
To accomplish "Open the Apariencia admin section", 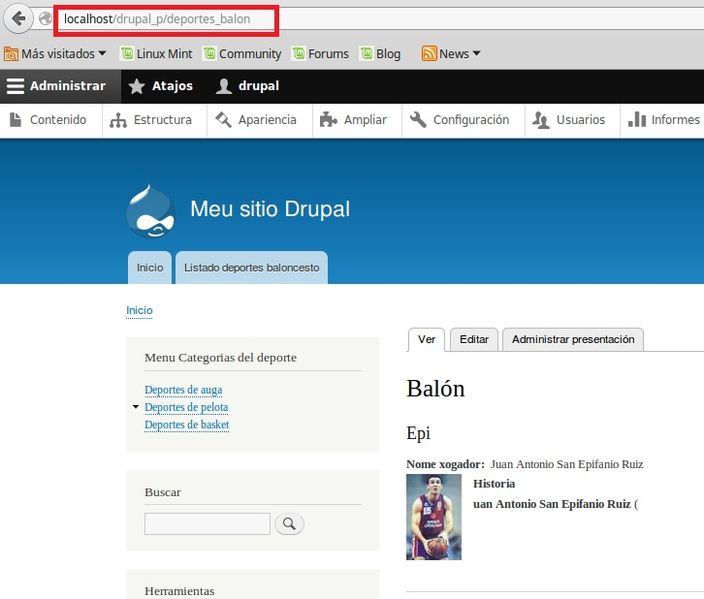I will (256, 120).
